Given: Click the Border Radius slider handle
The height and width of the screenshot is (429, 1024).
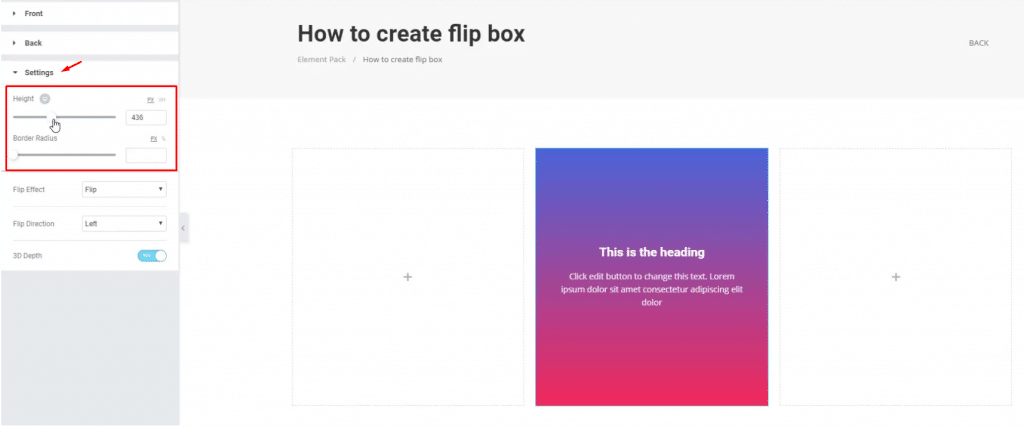Looking at the screenshot, I should [x=14, y=155].
